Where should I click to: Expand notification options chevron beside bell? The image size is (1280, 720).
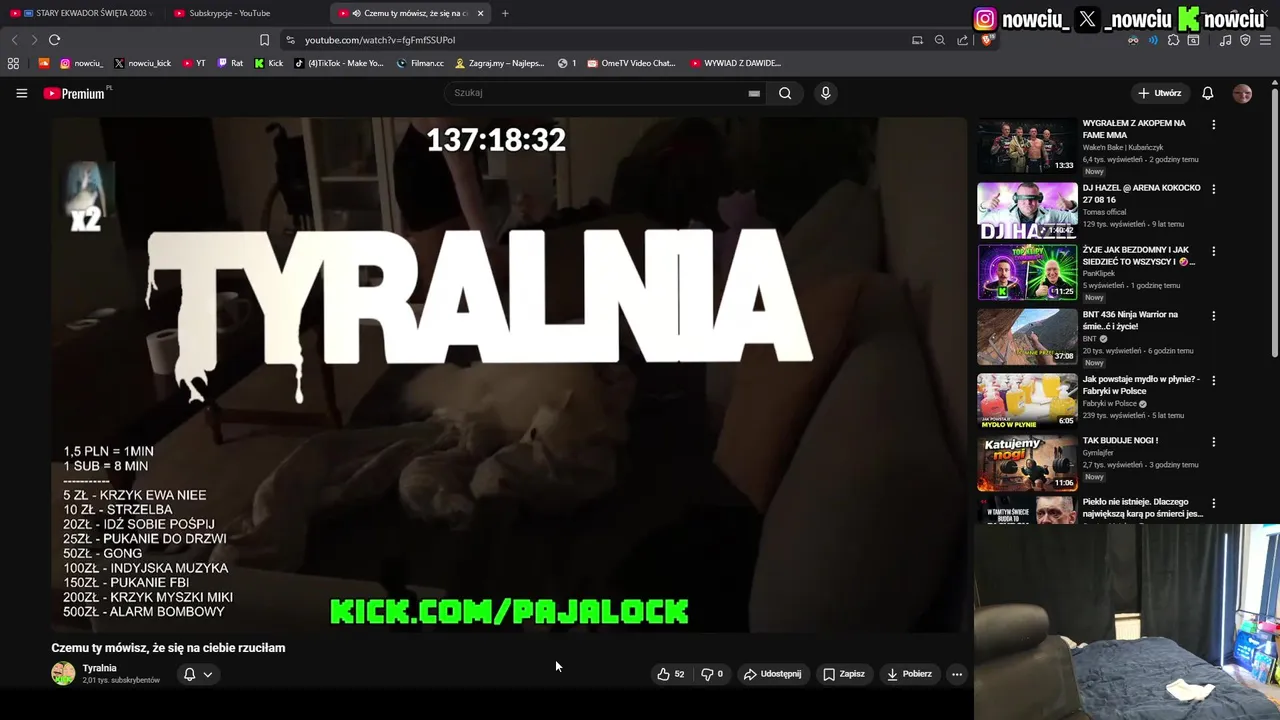click(208, 674)
